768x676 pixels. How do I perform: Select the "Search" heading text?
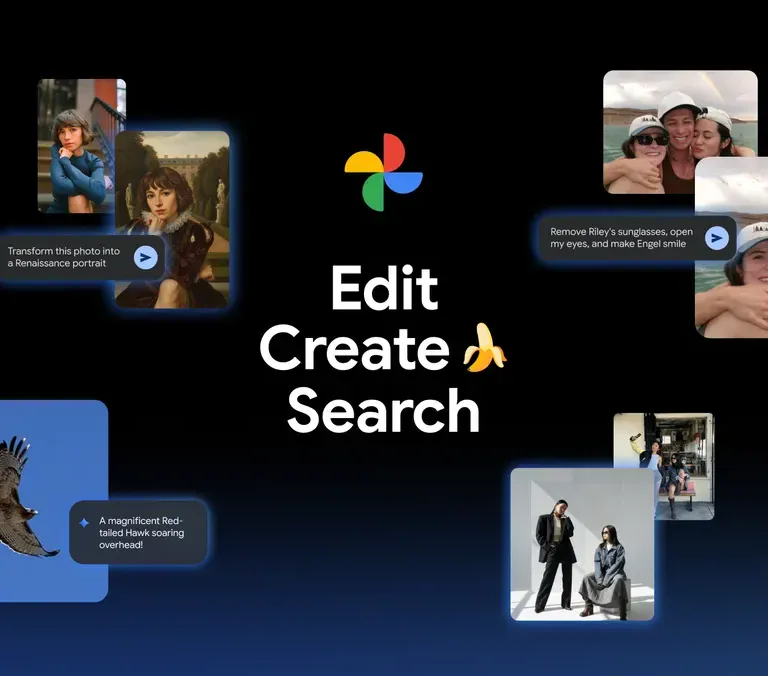click(384, 411)
